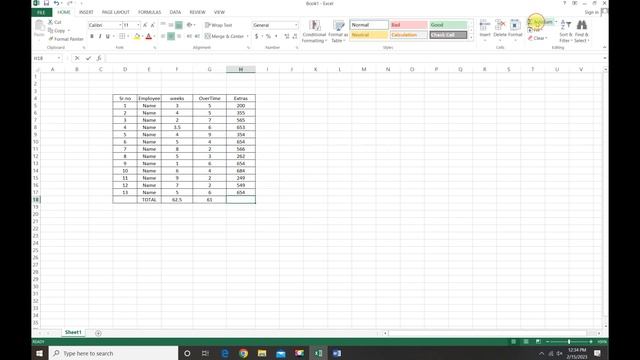Image resolution: width=640 pixels, height=360 pixels.
Task: Click the Orientation text-angle icon
Action: click(189, 25)
